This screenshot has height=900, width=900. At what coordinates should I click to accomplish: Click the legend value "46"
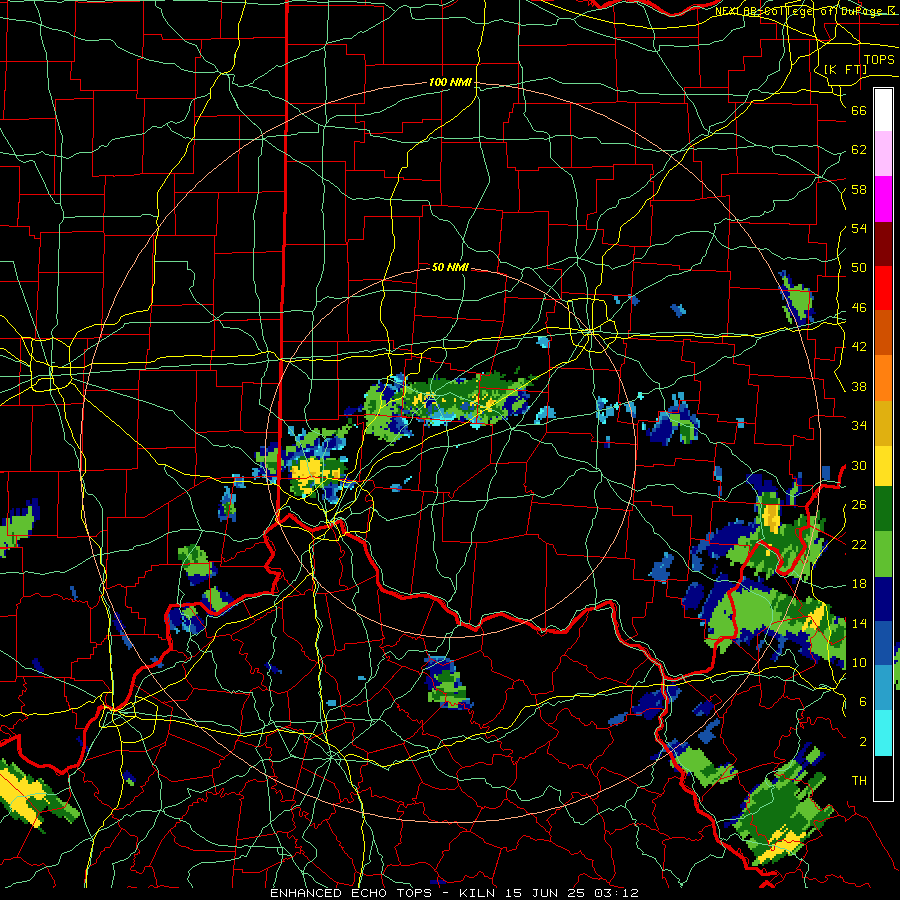(859, 308)
